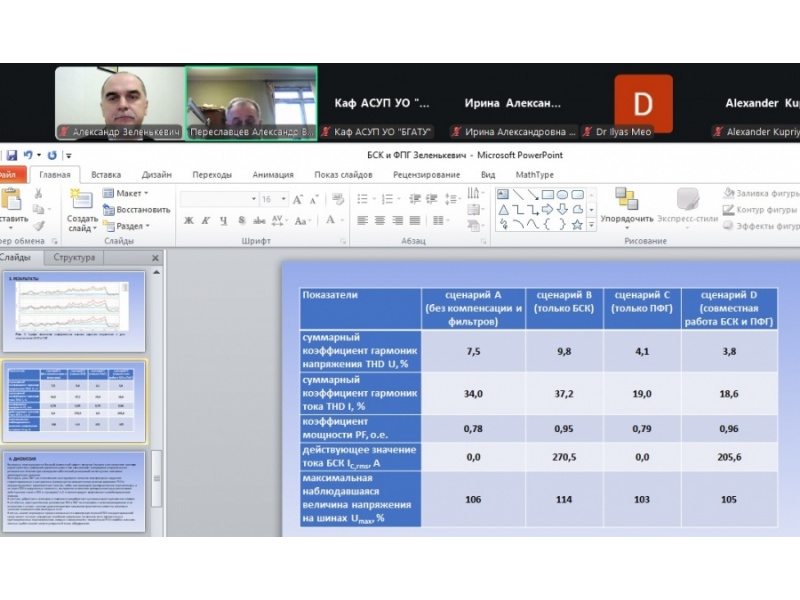Click the Create Slide icon
The width and height of the screenshot is (800, 600).
[82, 200]
